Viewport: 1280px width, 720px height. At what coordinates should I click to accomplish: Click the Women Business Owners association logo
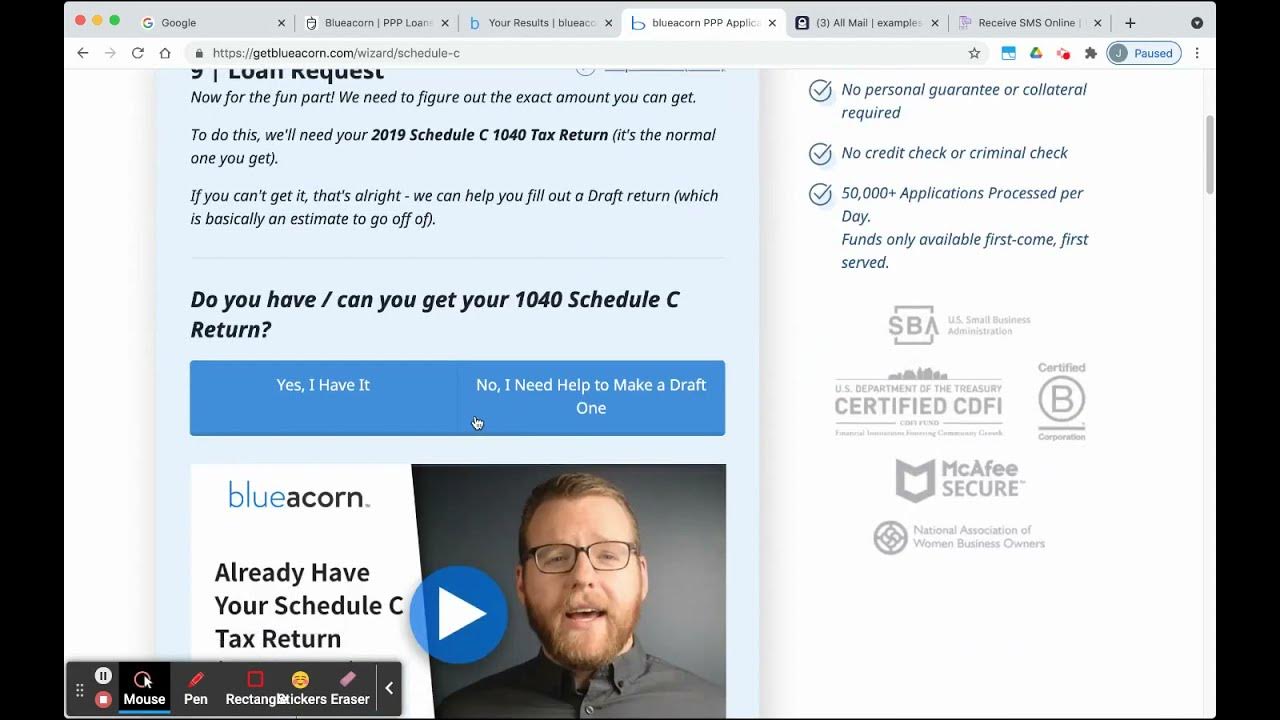[959, 537]
